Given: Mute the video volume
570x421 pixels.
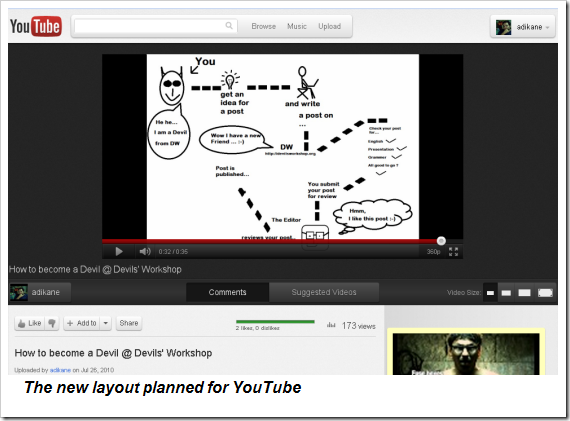Looking at the screenshot, I should point(145,251).
